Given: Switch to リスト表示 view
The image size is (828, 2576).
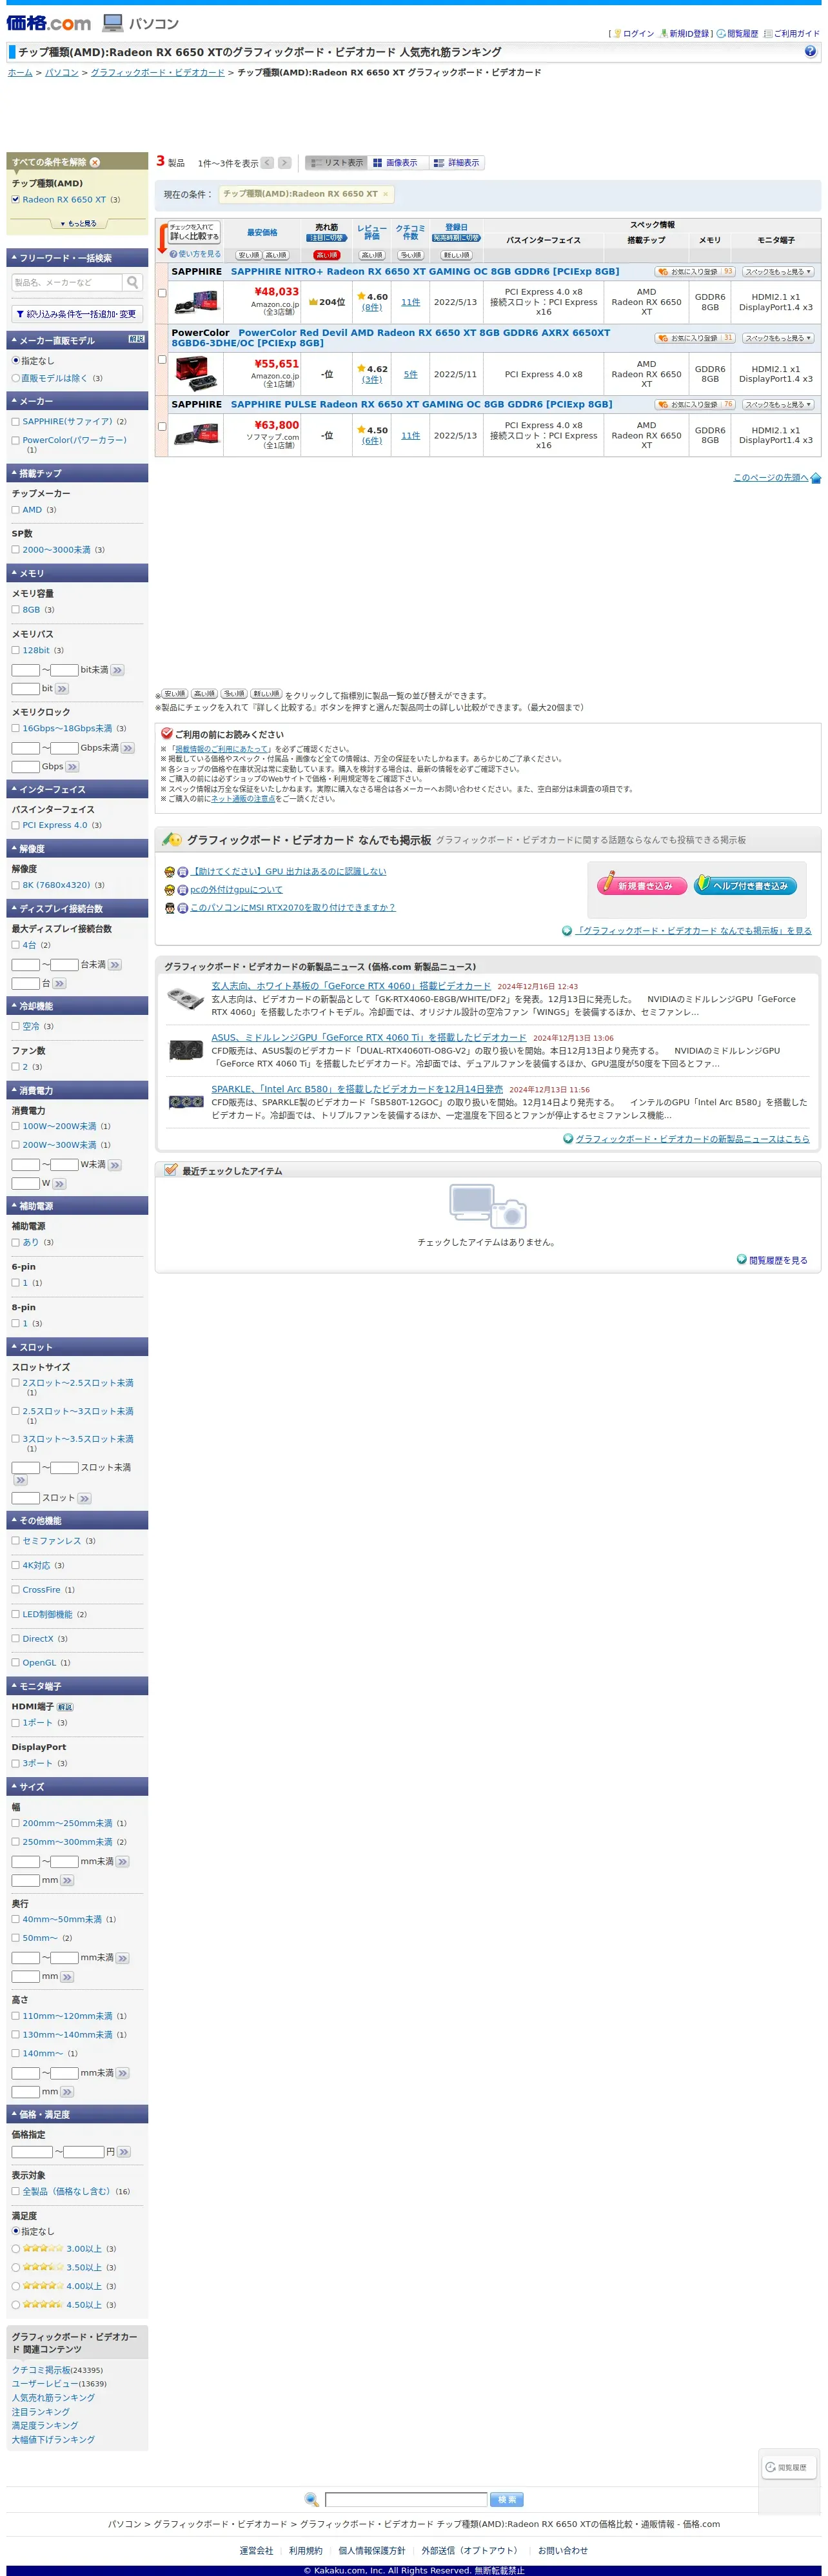Looking at the screenshot, I should pyautogui.click(x=337, y=162).
